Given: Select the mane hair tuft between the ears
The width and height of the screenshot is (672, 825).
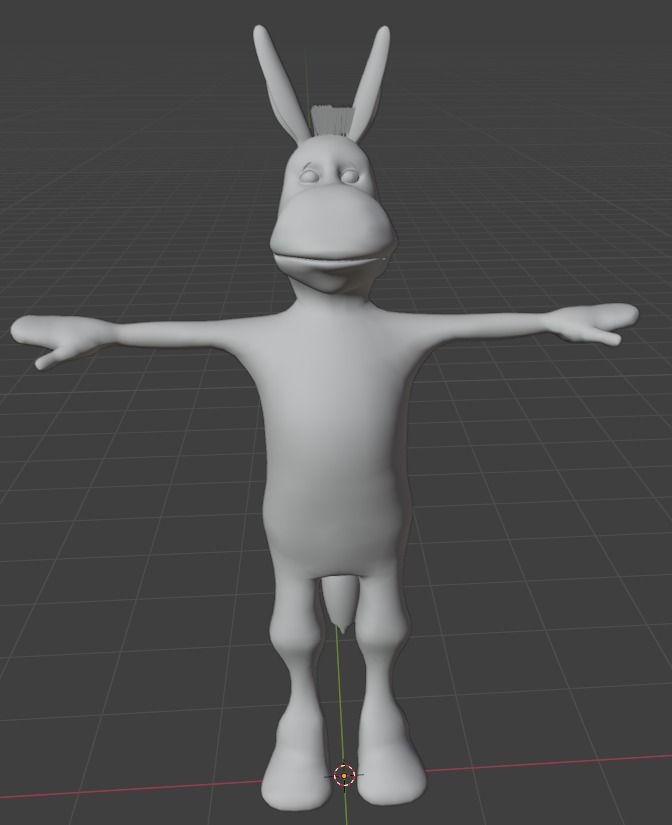Looking at the screenshot, I should [333, 120].
